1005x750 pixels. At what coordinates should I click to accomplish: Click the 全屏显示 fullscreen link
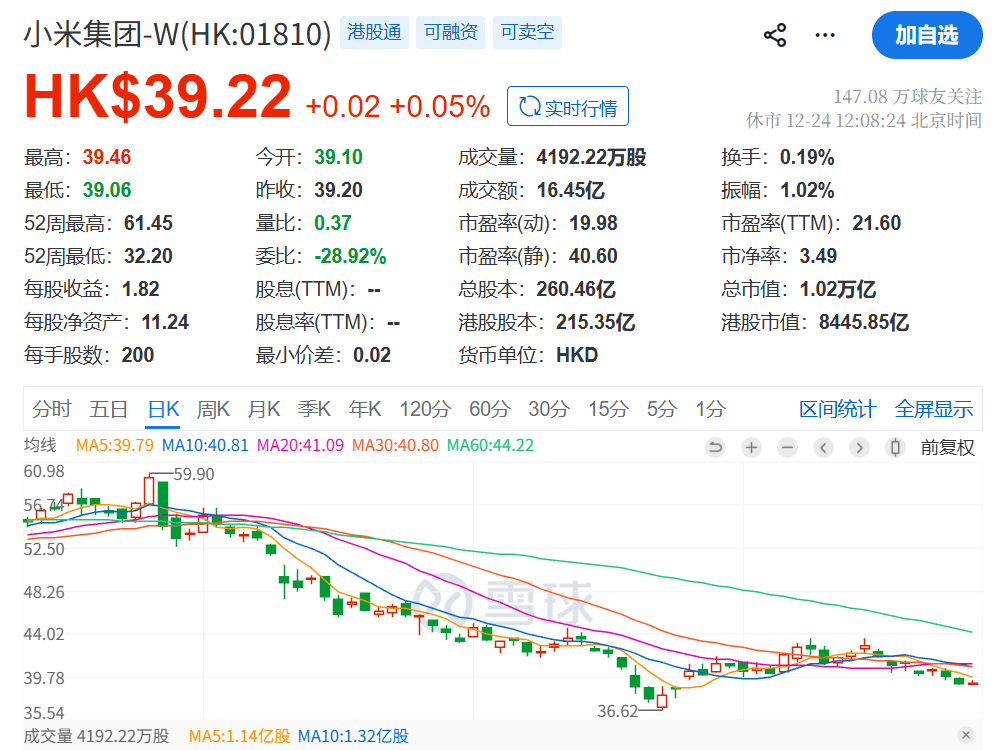pyautogui.click(x=933, y=409)
